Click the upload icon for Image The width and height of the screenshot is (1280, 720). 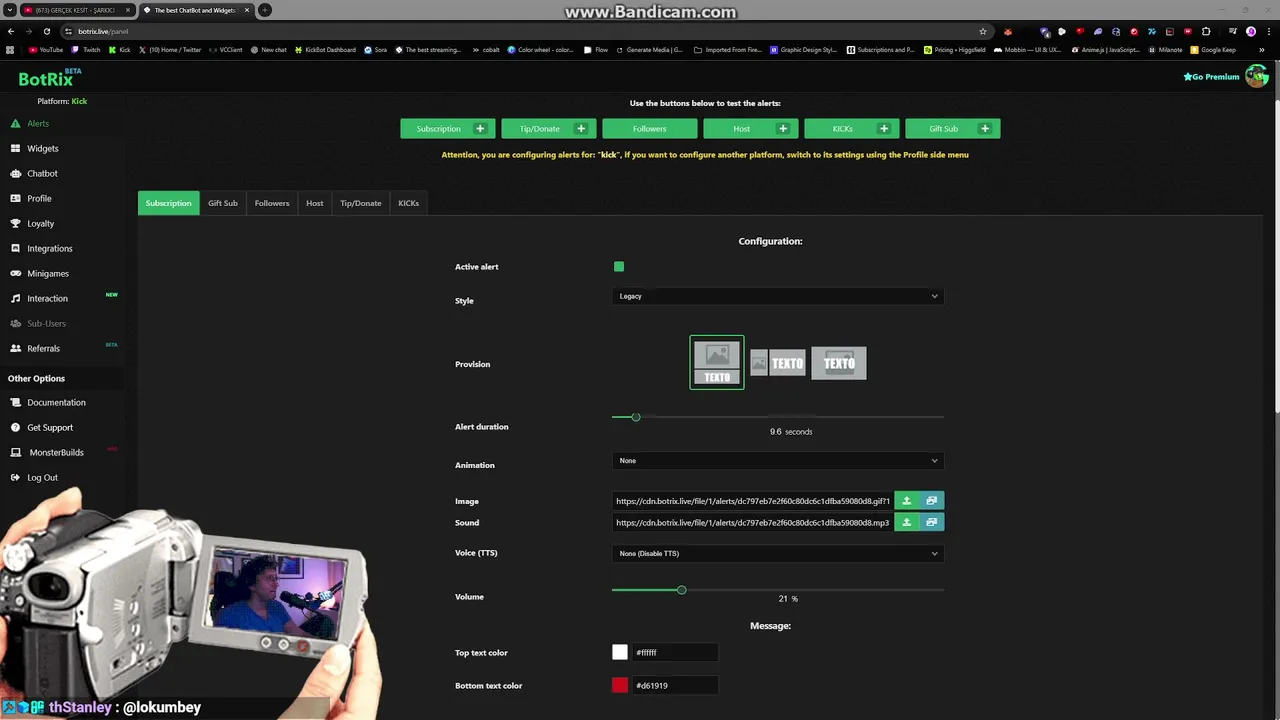pyautogui.click(x=906, y=501)
